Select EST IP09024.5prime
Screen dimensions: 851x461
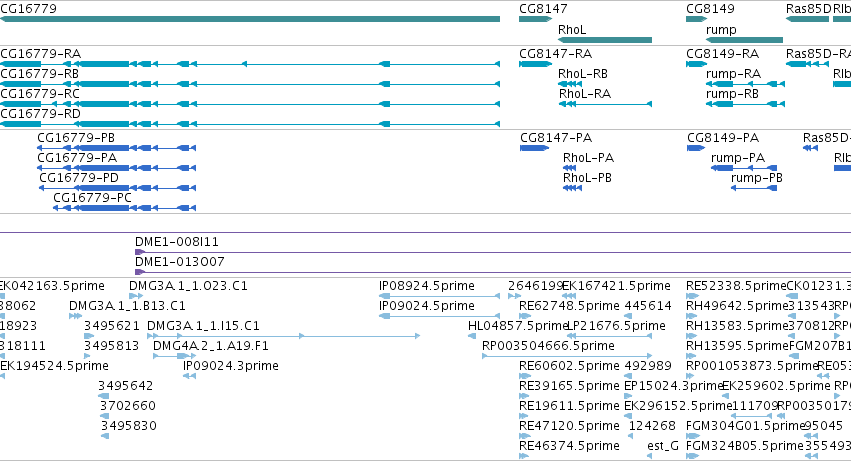click(439, 316)
